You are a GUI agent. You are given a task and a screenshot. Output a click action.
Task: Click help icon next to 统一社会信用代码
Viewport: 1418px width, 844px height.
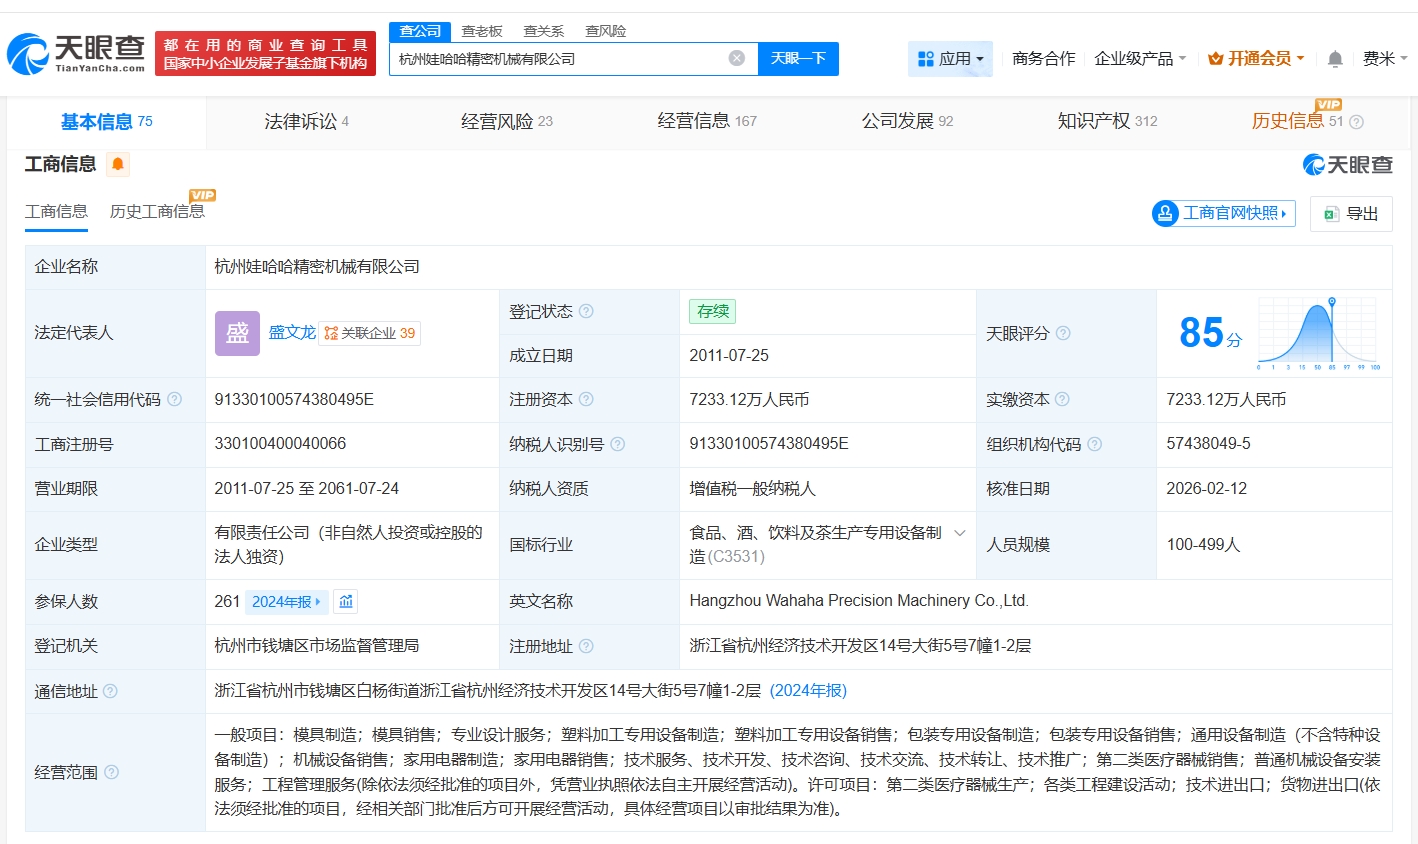175,399
